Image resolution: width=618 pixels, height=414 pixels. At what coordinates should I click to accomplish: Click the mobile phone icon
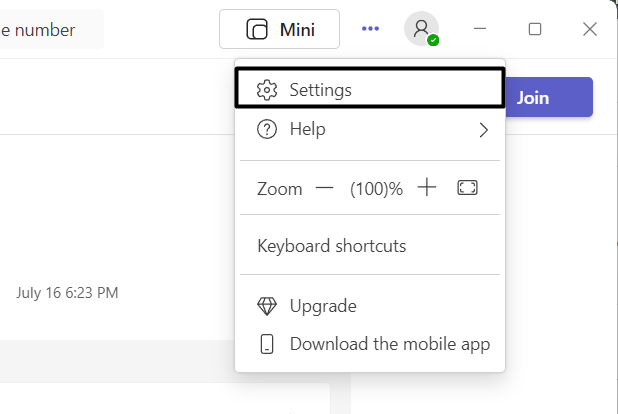coord(267,344)
